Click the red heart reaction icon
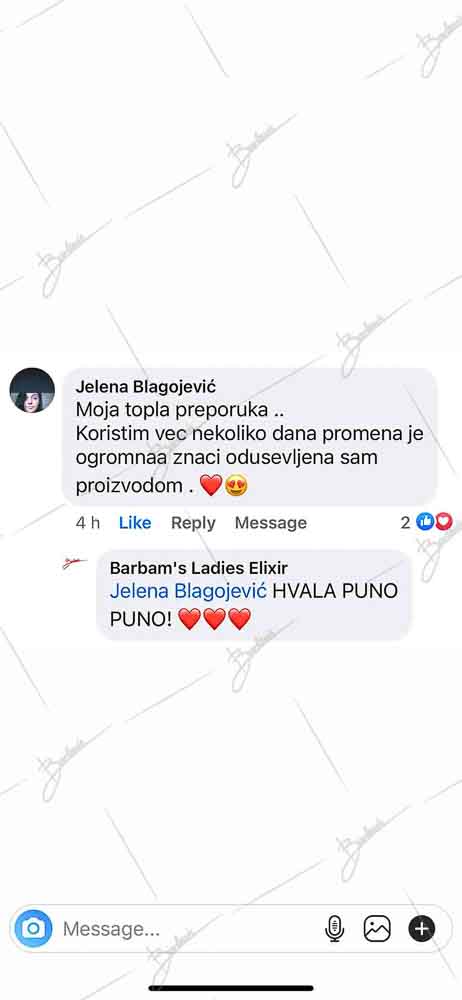The image size is (462, 1000). coord(443,522)
